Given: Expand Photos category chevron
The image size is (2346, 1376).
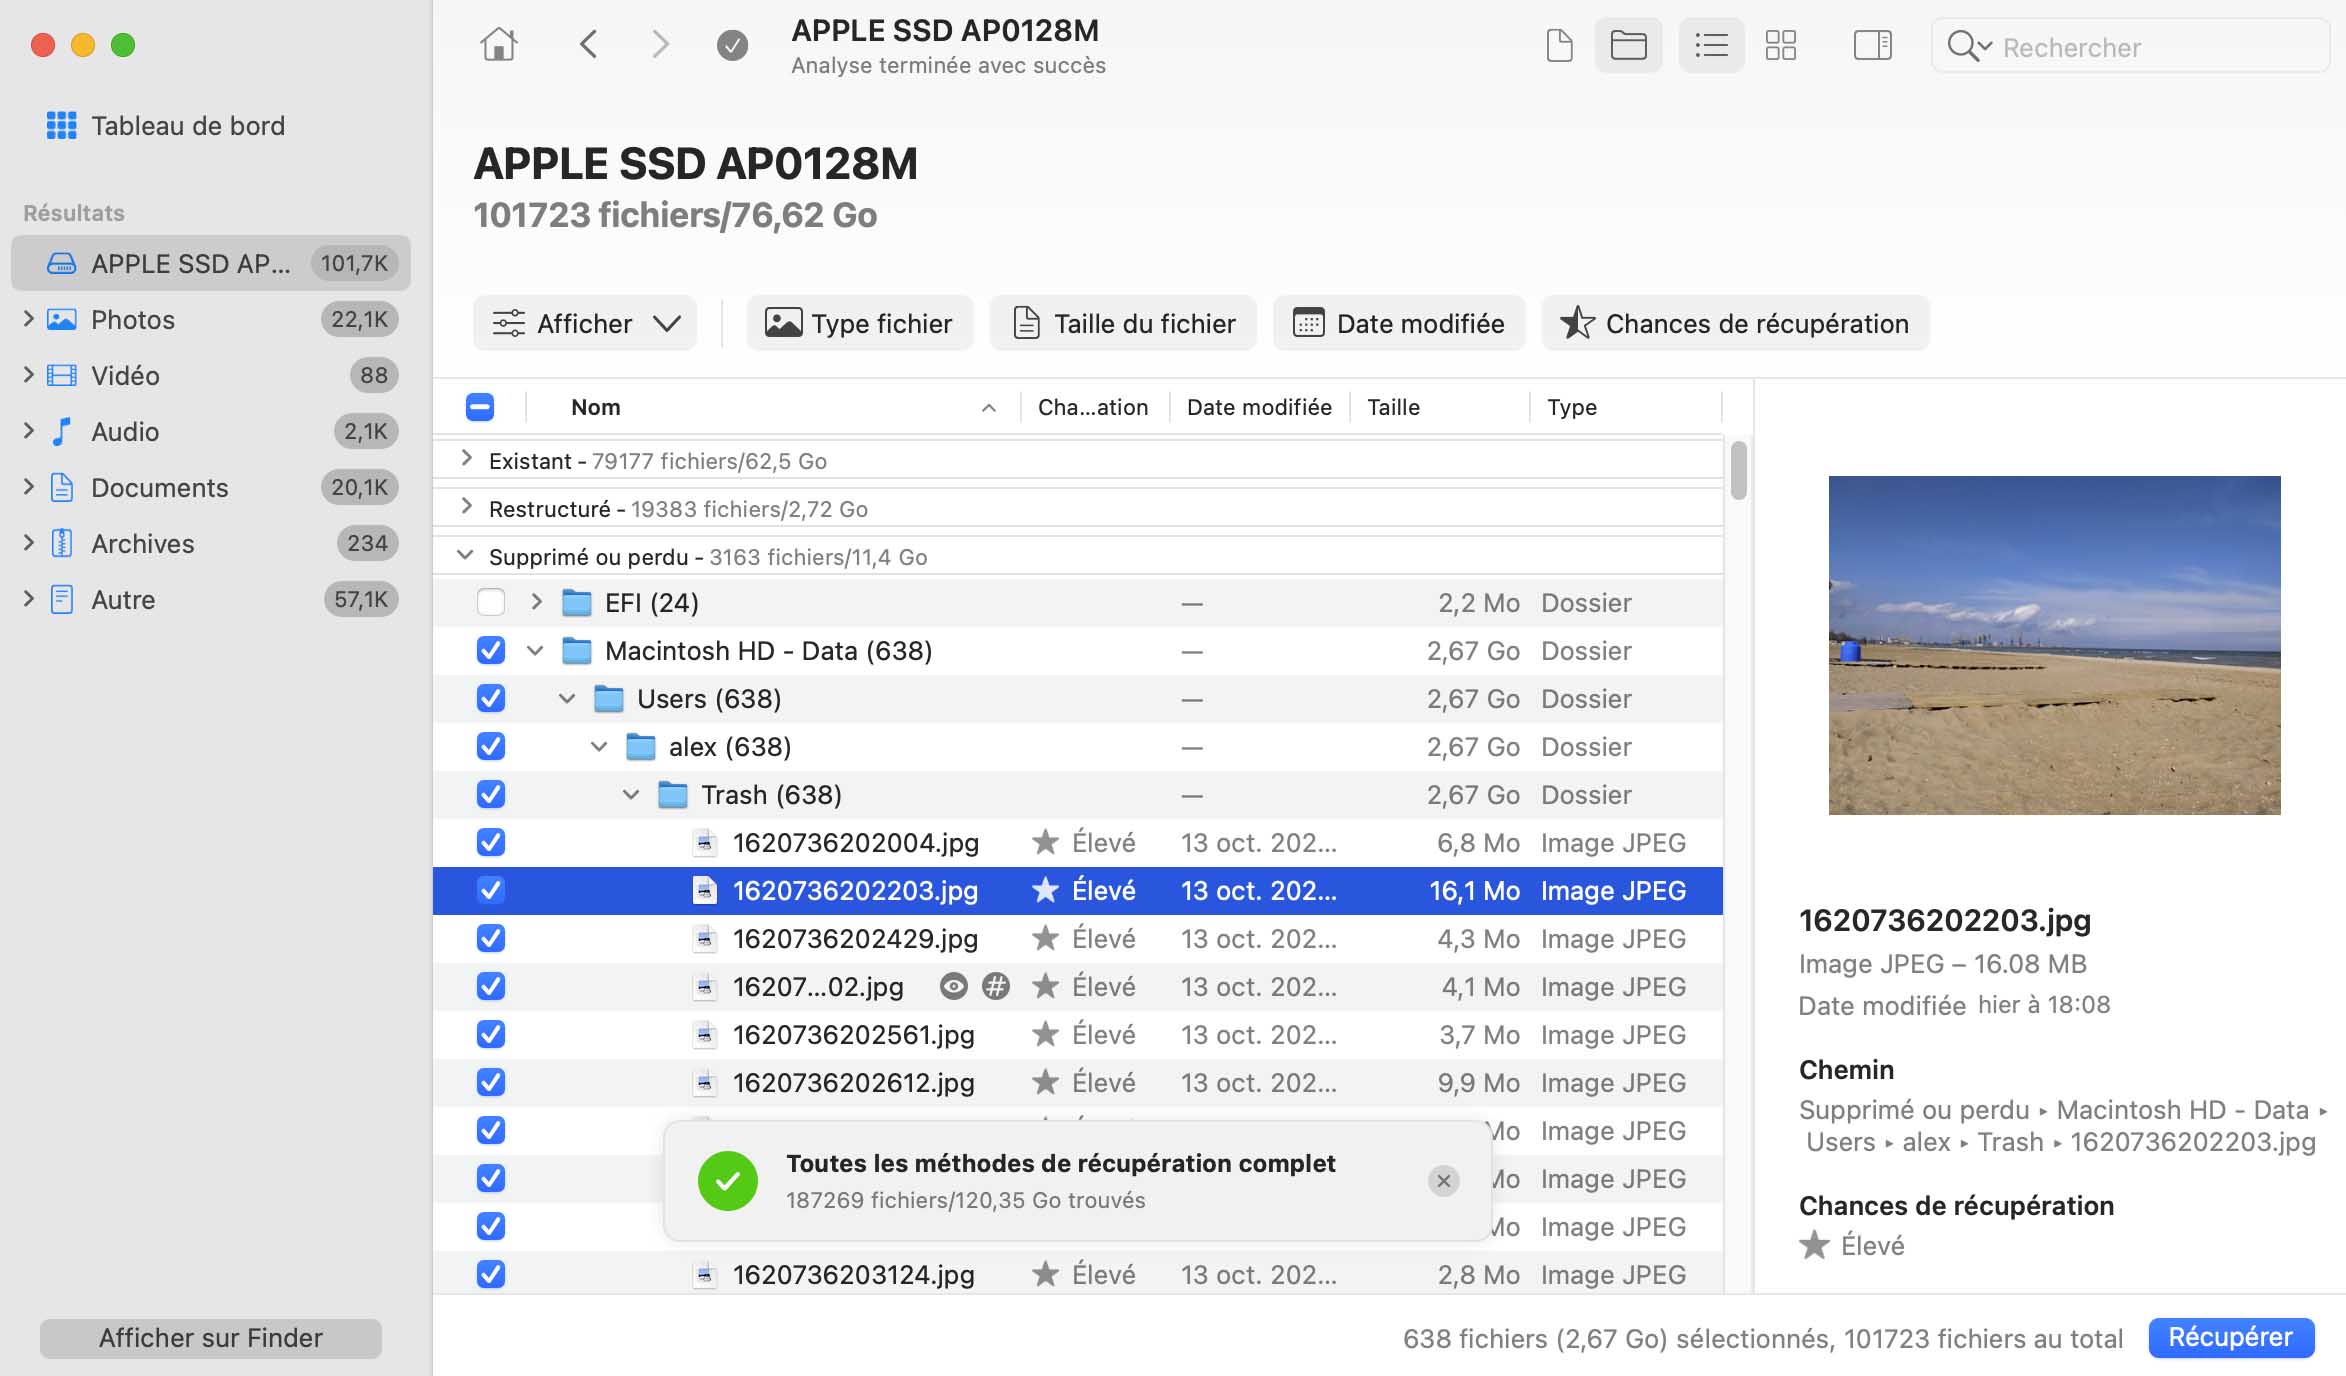Looking at the screenshot, I should tap(28, 319).
